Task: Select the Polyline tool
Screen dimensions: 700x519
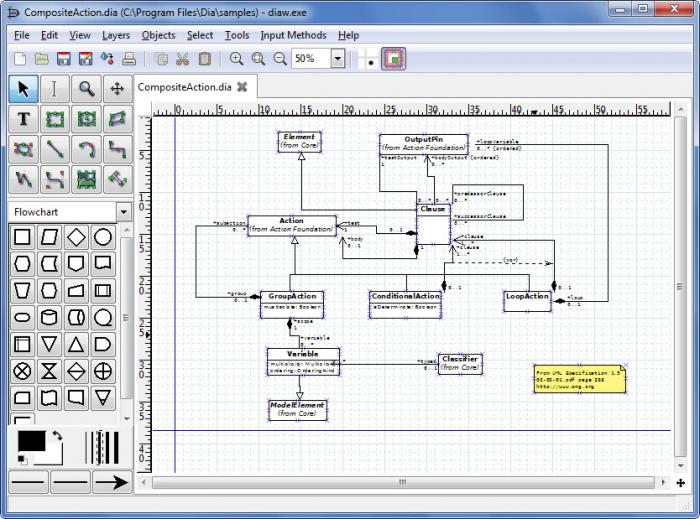Action: pyautogui.click(x=24, y=179)
